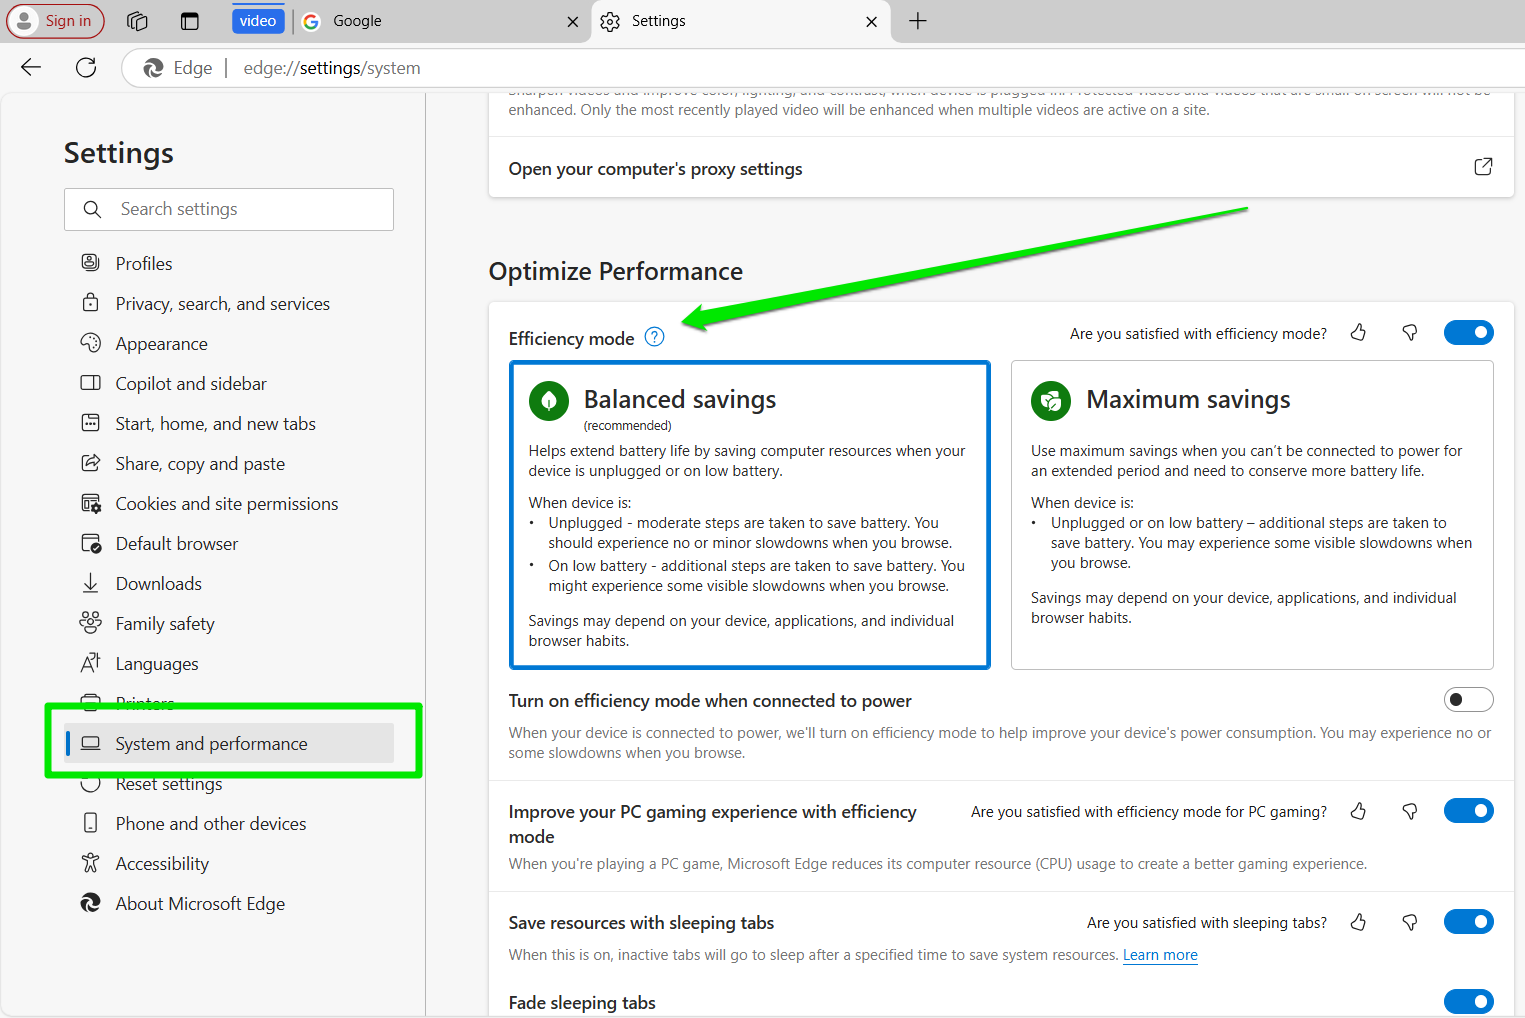
Task: Click the external link icon for proxy settings
Action: [1483, 167]
